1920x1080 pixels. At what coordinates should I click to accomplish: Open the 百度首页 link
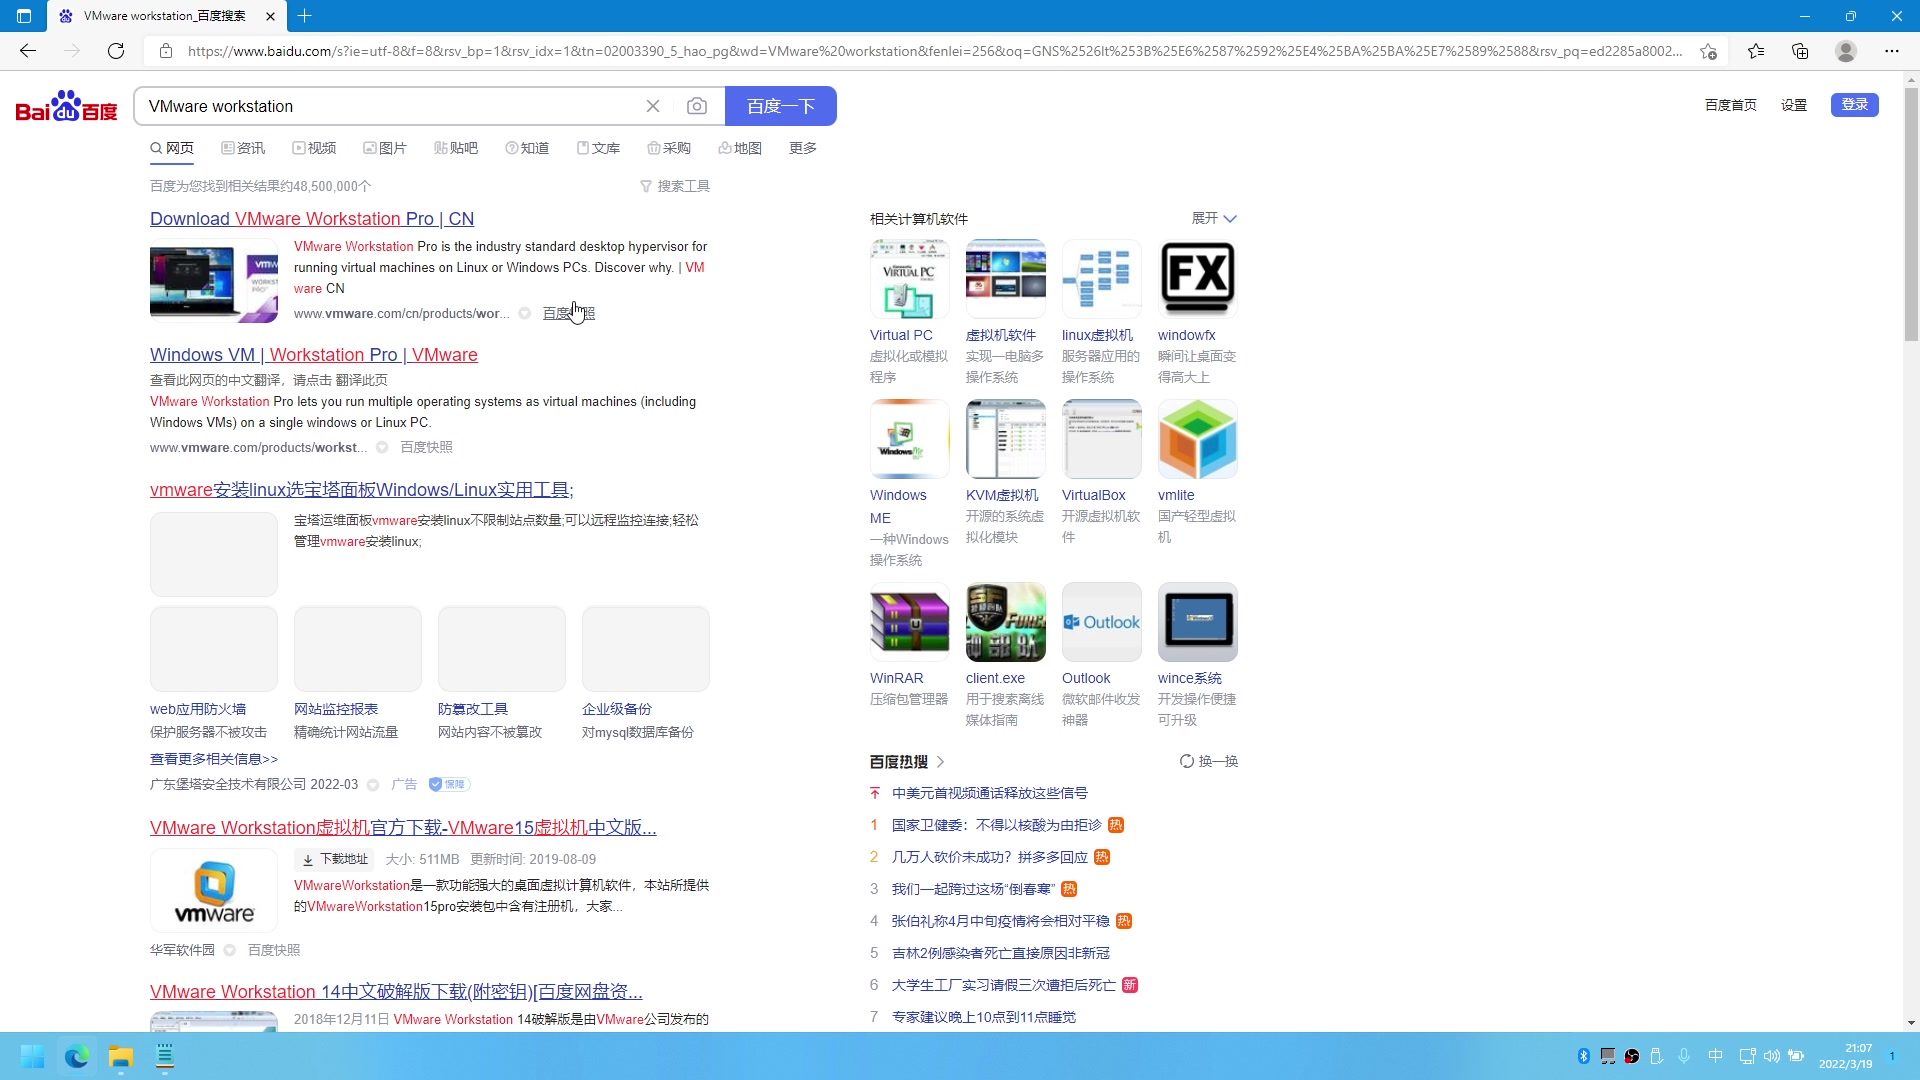1731,105
